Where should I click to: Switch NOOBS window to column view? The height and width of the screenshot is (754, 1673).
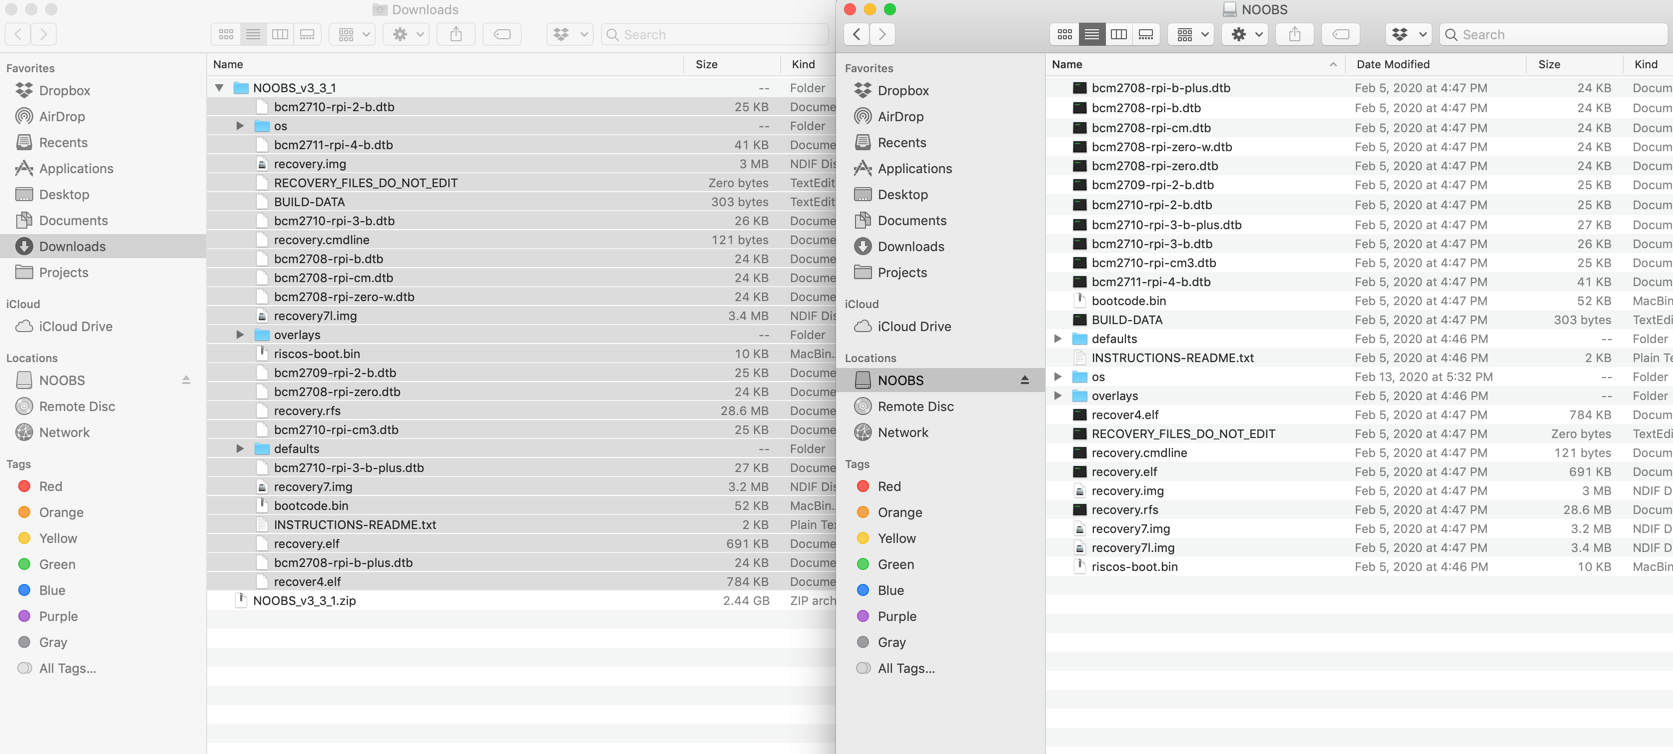pos(1119,34)
